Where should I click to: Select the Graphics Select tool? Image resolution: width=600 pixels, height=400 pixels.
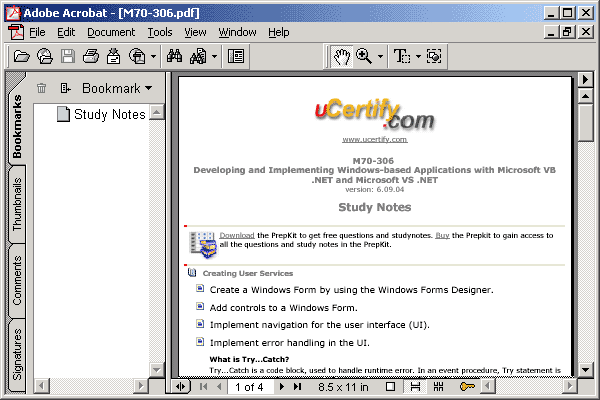434,56
